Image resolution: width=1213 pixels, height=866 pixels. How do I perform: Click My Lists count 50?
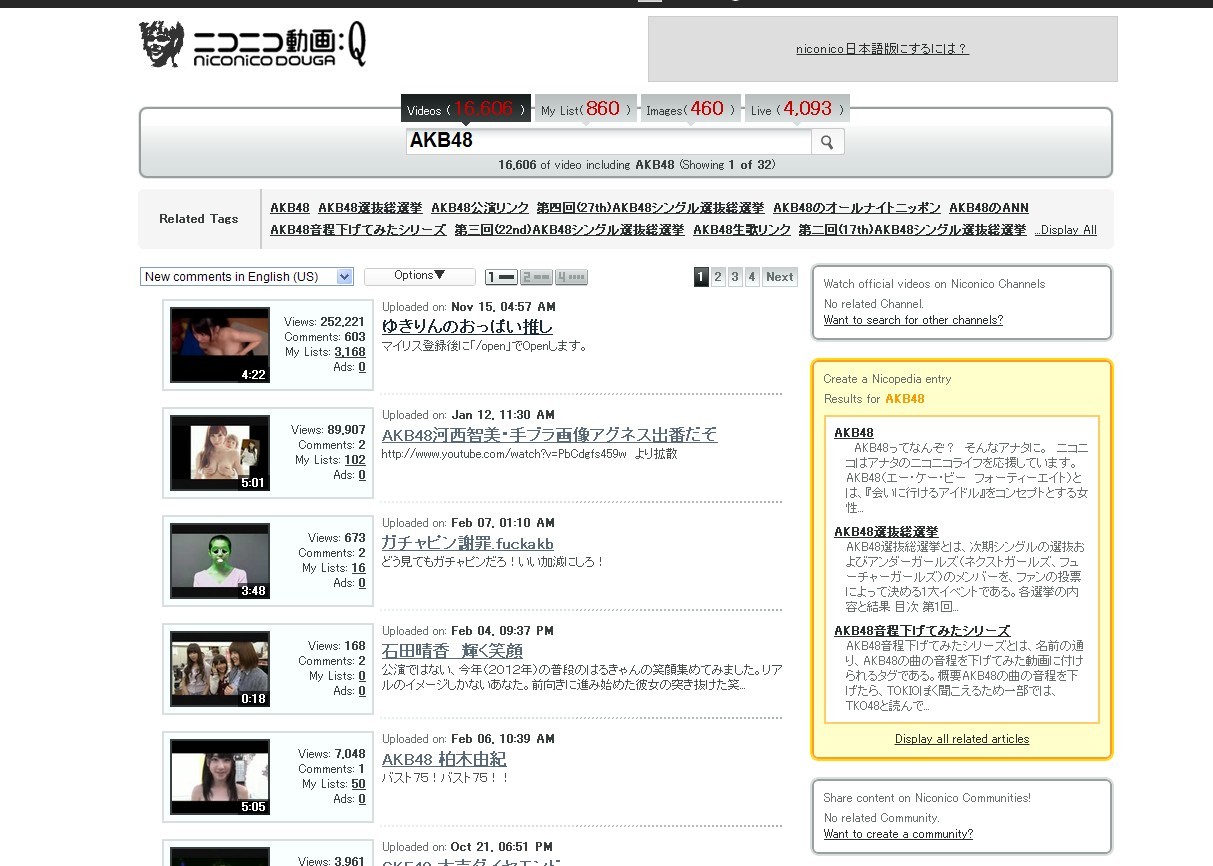(358, 784)
